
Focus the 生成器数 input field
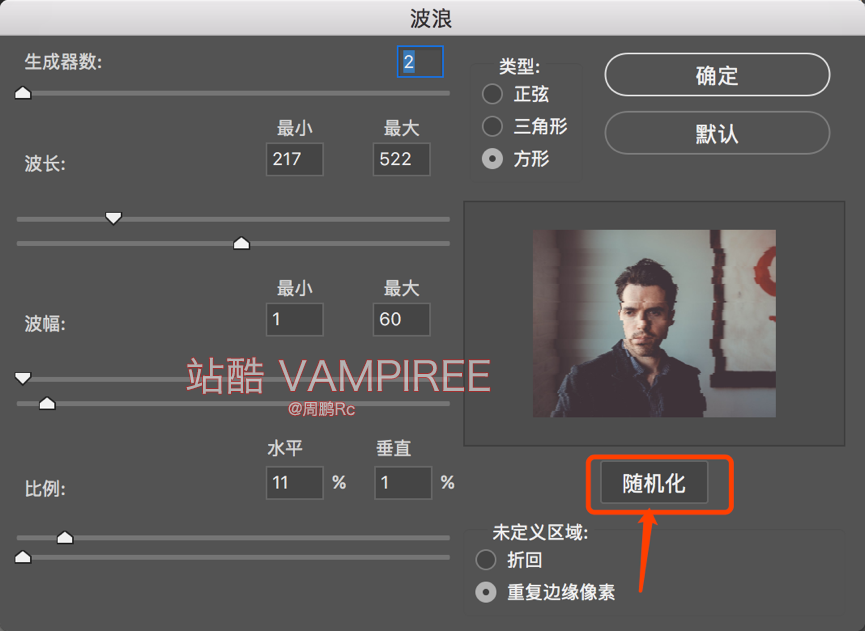(420, 61)
